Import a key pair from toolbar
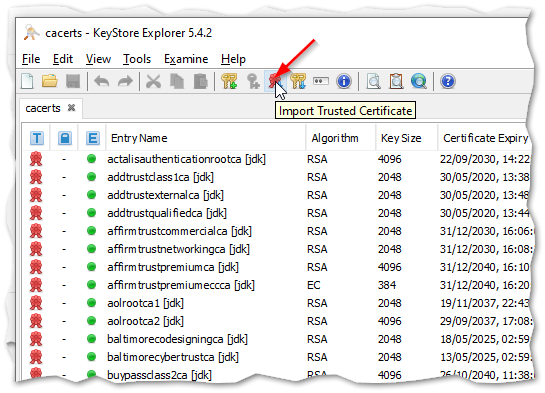Viewport: 545px width, 393px height. [298, 81]
